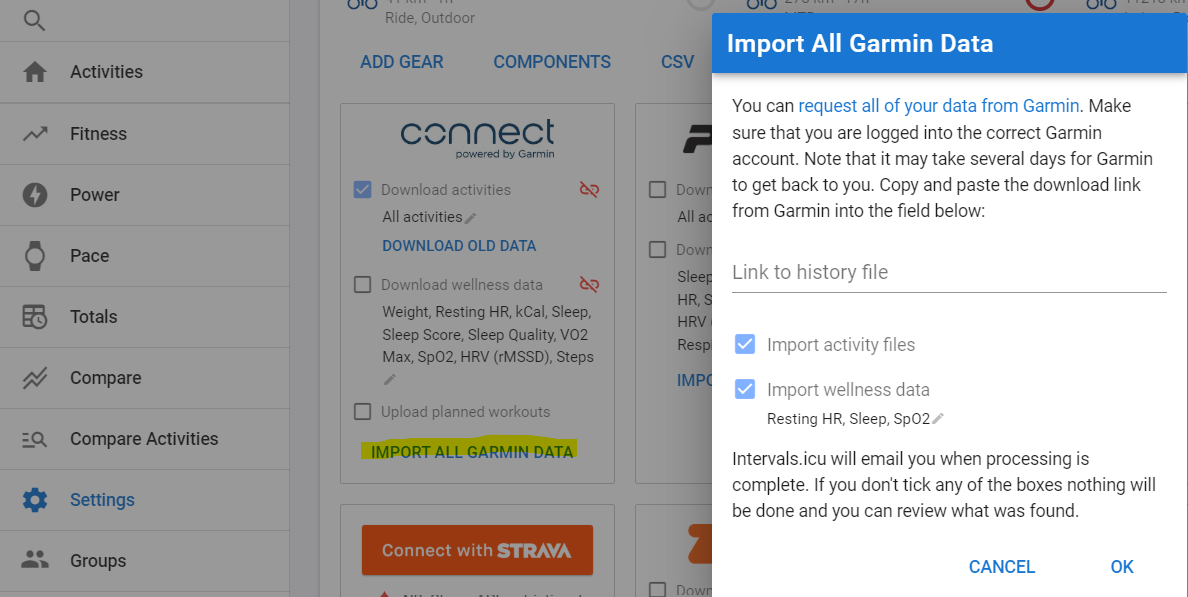Uncheck Download activities checkbox
Image resolution: width=1188 pixels, height=597 pixels.
click(x=363, y=189)
